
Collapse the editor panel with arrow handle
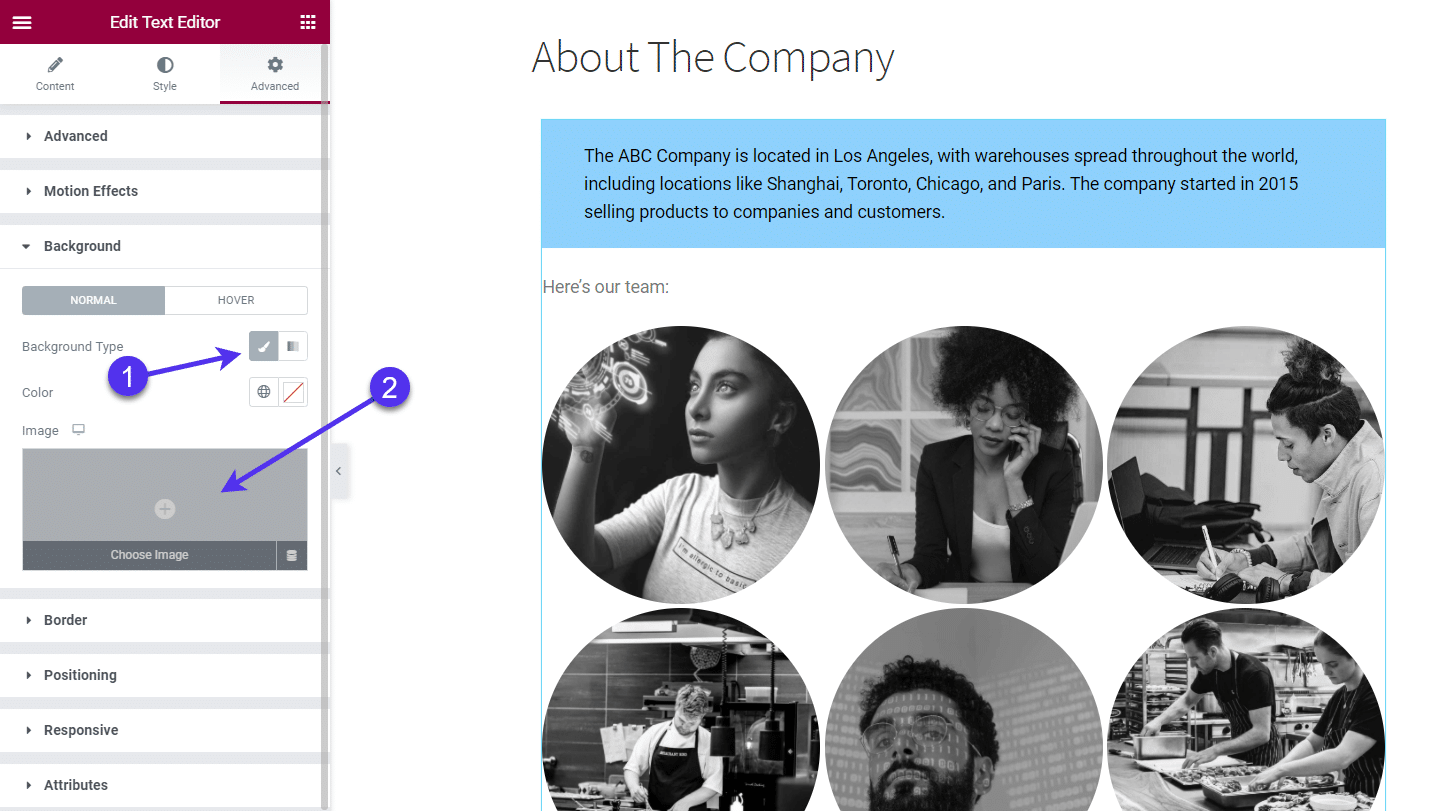[x=339, y=471]
